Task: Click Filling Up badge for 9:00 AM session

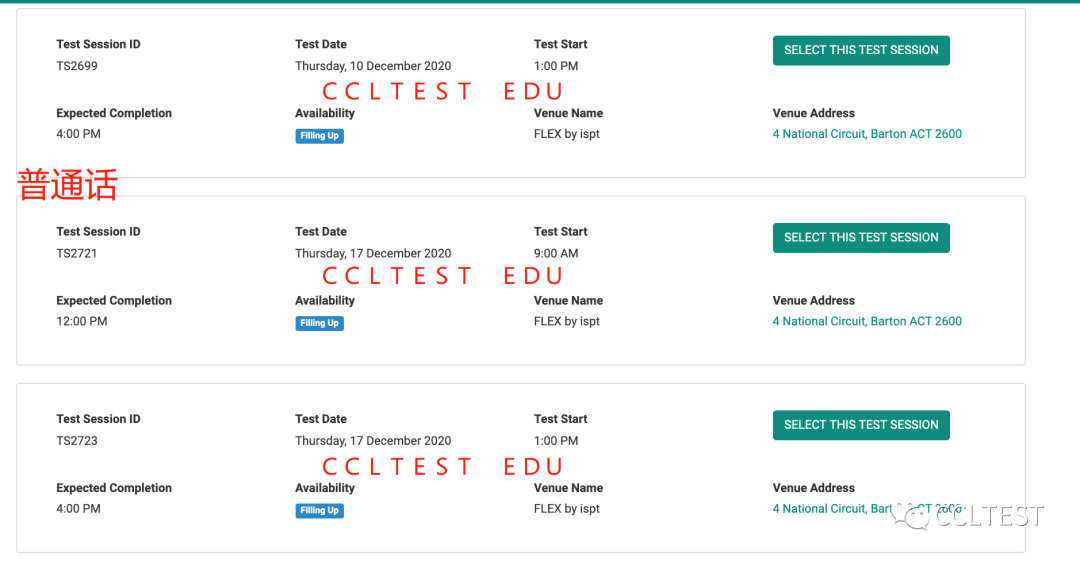Action: click(320, 323)
